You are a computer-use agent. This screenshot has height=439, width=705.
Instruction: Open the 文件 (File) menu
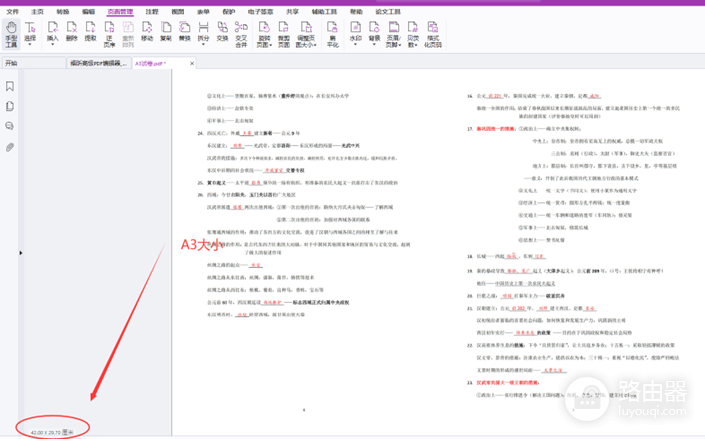click(13, 11)
